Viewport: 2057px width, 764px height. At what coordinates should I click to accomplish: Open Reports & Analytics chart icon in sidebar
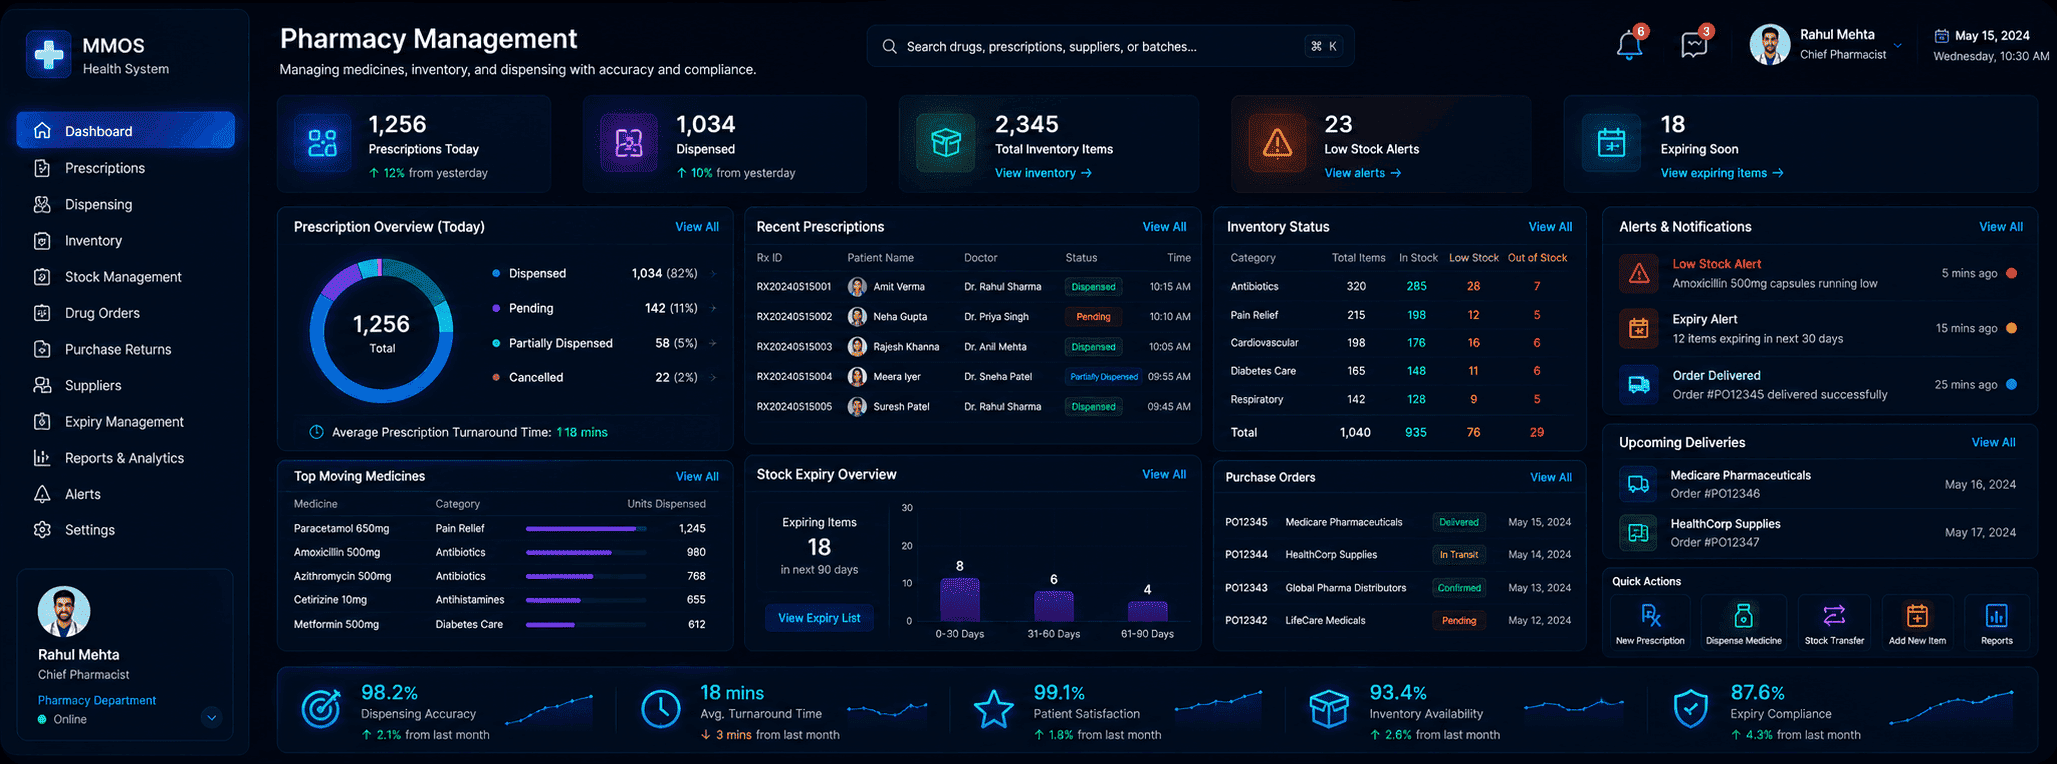(x=42, y=458)
